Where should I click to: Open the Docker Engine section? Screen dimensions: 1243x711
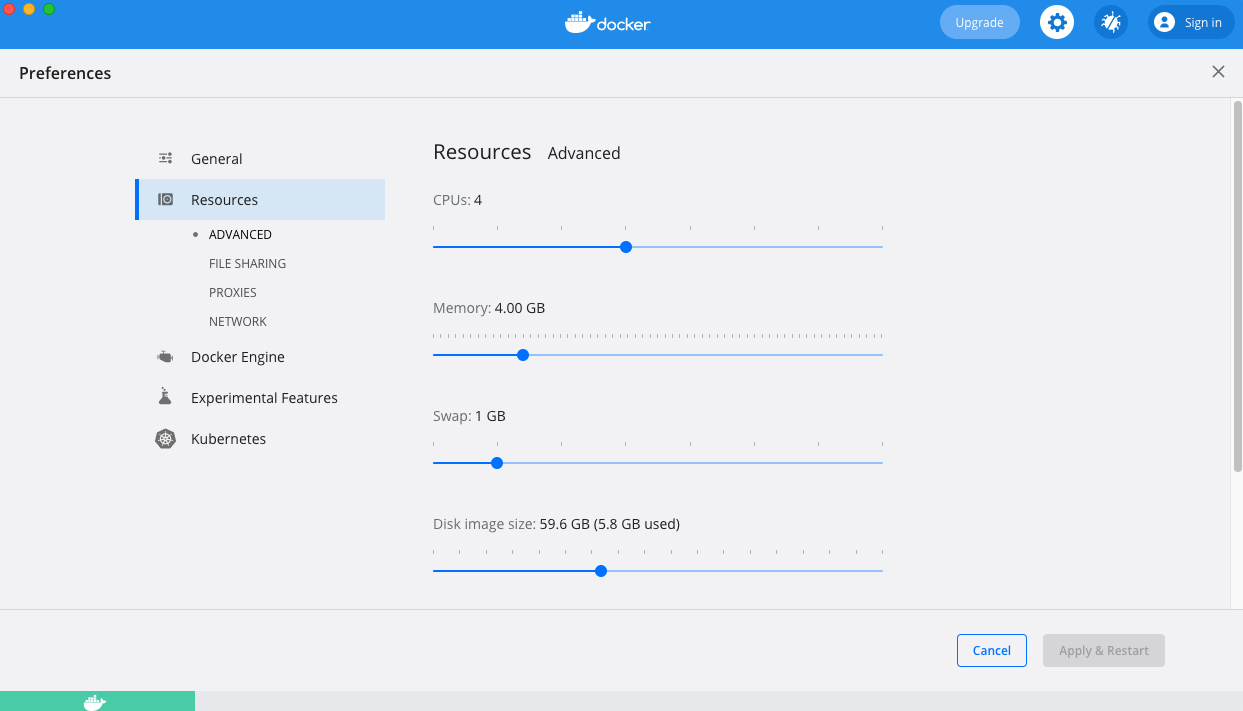click(238, 357)
